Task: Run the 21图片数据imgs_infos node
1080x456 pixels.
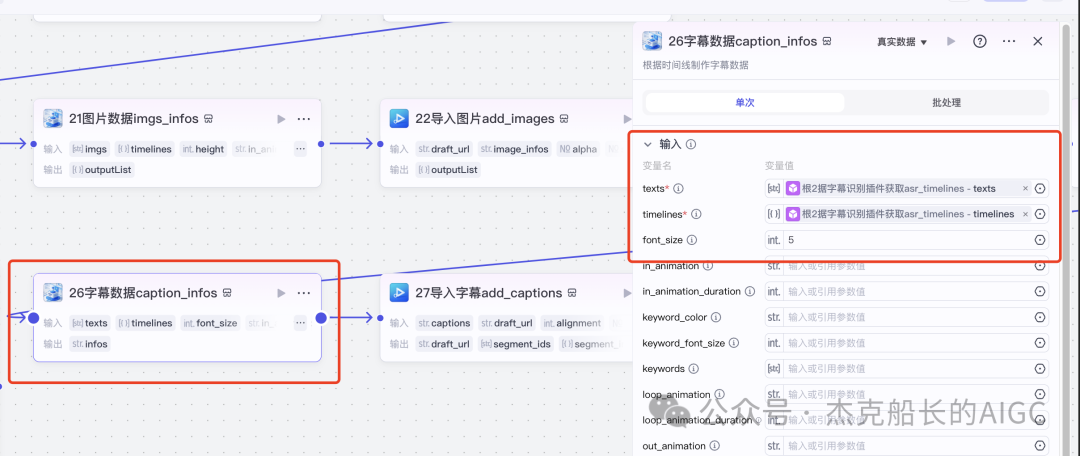Action: (281, 119)
